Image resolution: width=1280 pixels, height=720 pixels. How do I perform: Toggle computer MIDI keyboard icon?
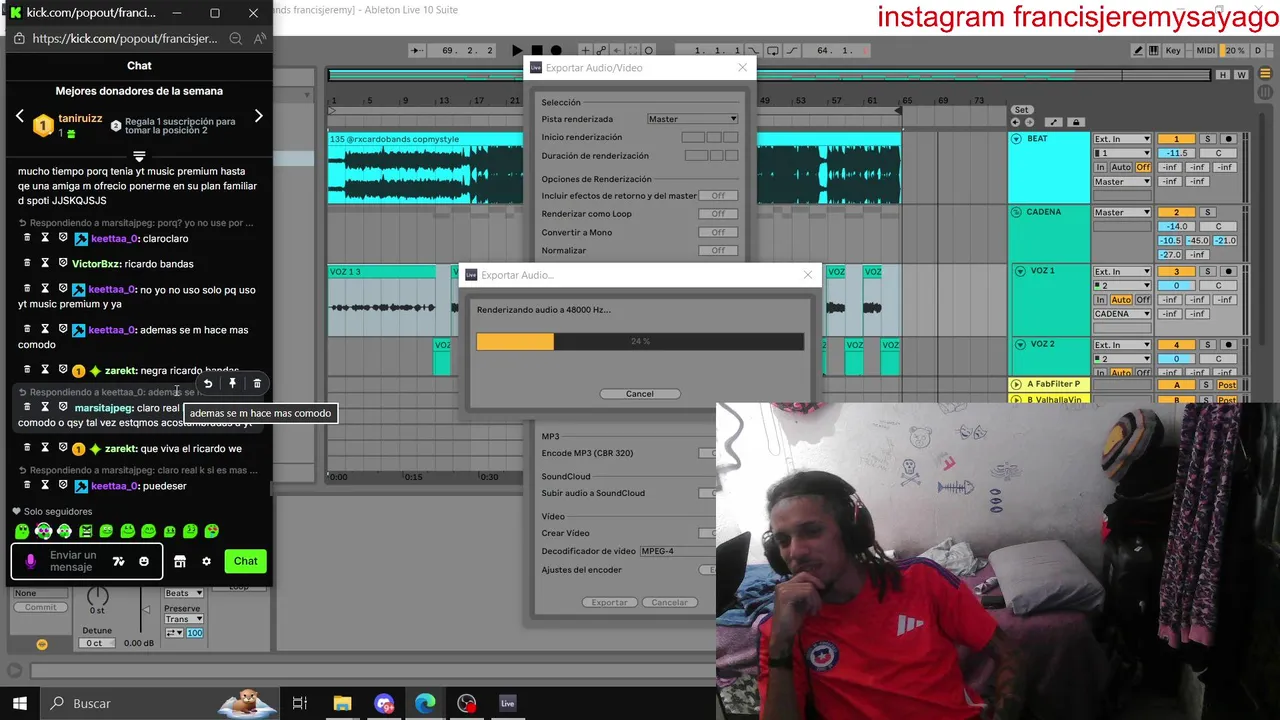pyautogui.click(x=1154, y=50)
